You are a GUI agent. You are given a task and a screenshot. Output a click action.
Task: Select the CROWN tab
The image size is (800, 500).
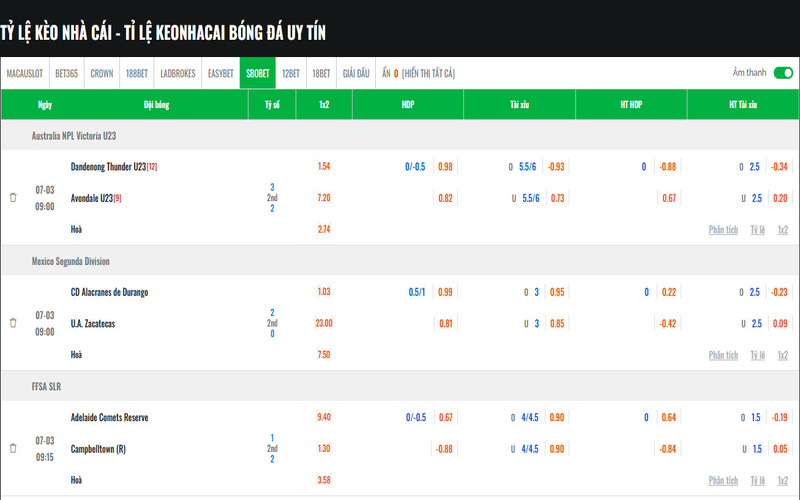tap(102, 74)
